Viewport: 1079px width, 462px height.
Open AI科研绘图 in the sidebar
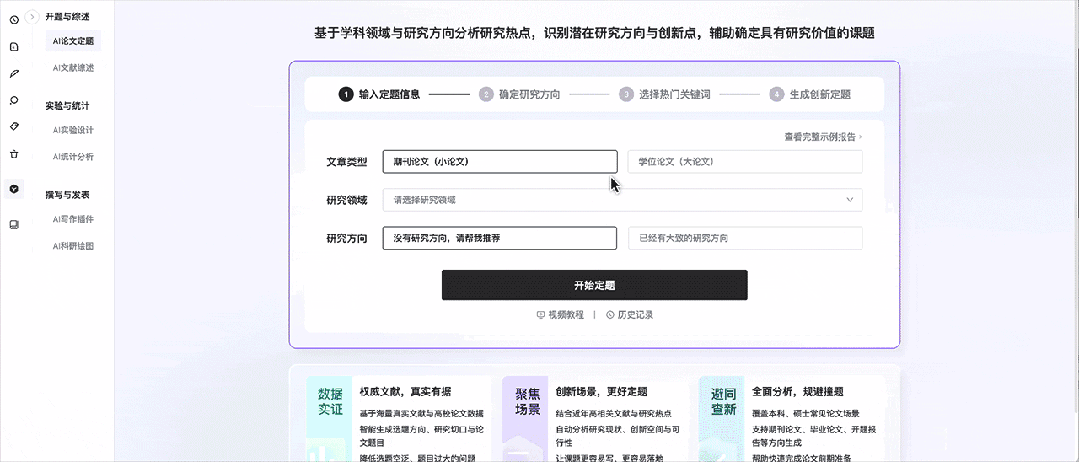tap(73, 246)
